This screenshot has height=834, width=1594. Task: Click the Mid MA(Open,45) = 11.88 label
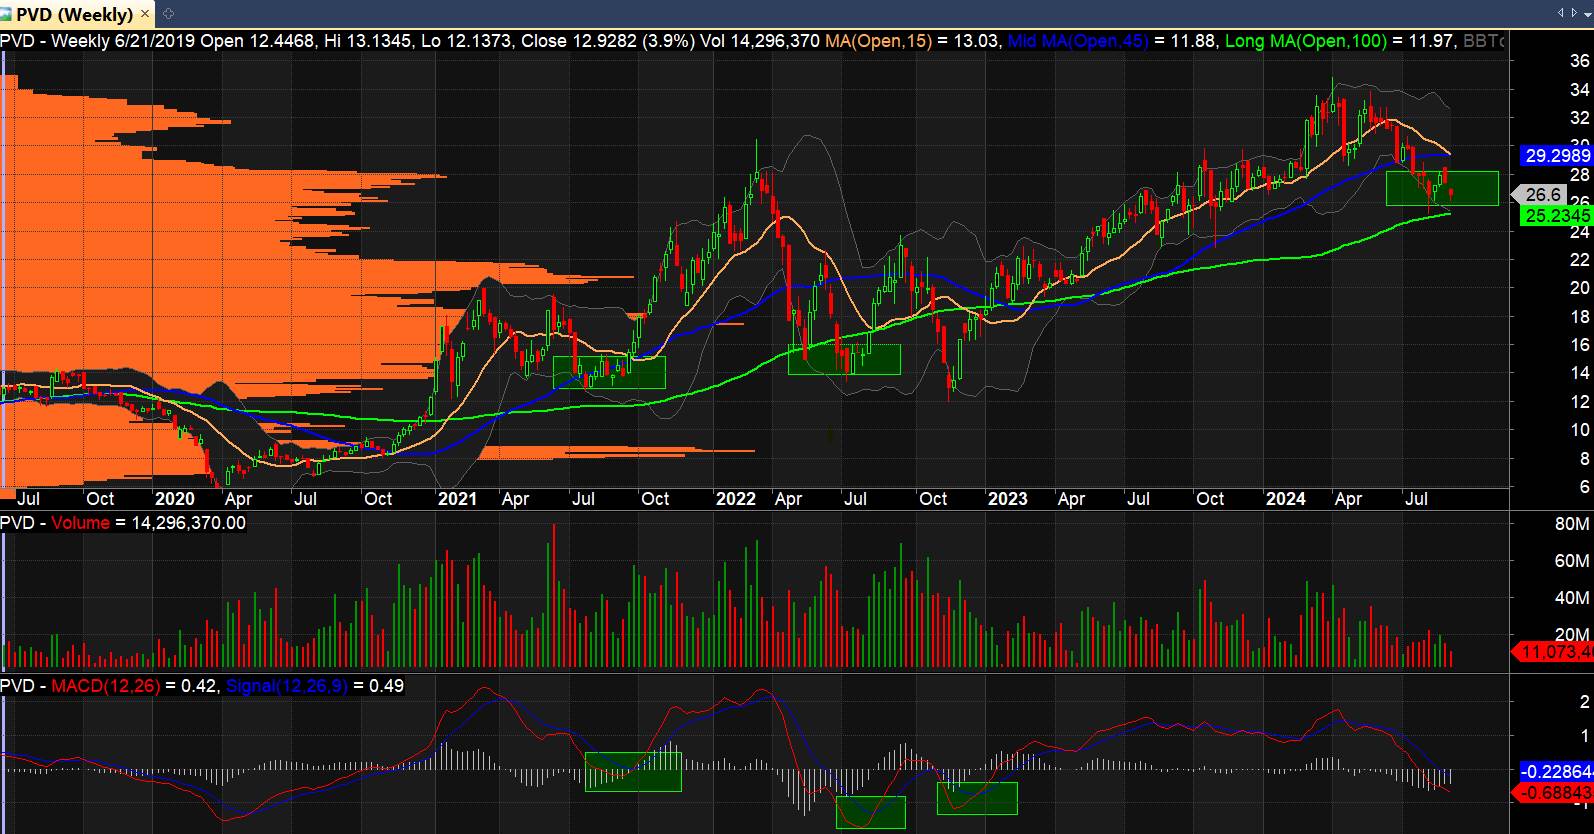click(1111, 41)
